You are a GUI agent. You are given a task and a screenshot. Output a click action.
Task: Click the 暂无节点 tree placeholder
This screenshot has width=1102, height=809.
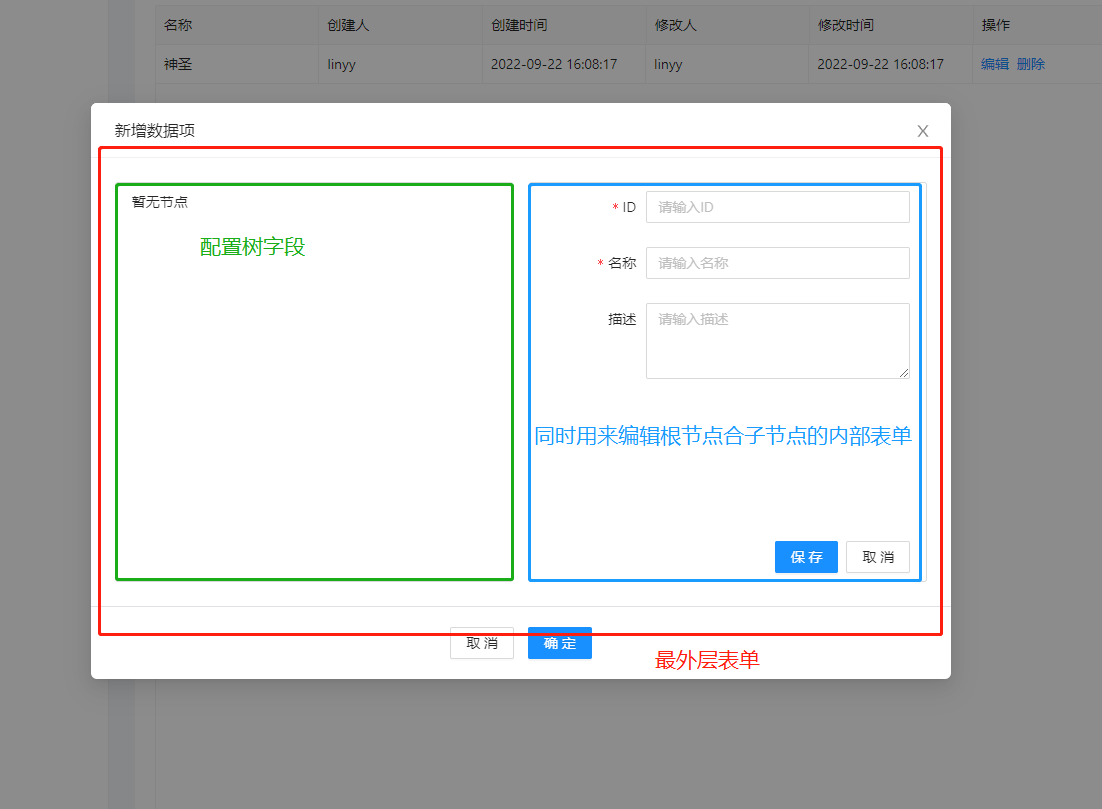[x=160, y=201]
